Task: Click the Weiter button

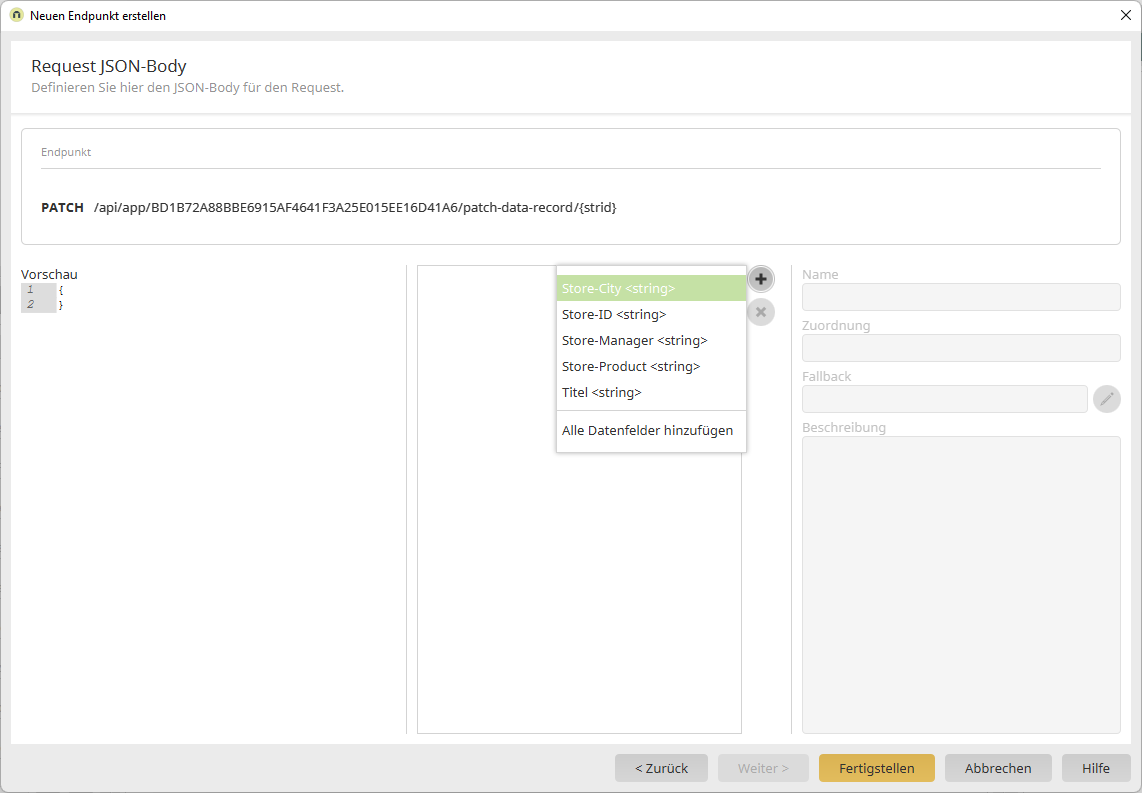Action: (x=763, y=768)
